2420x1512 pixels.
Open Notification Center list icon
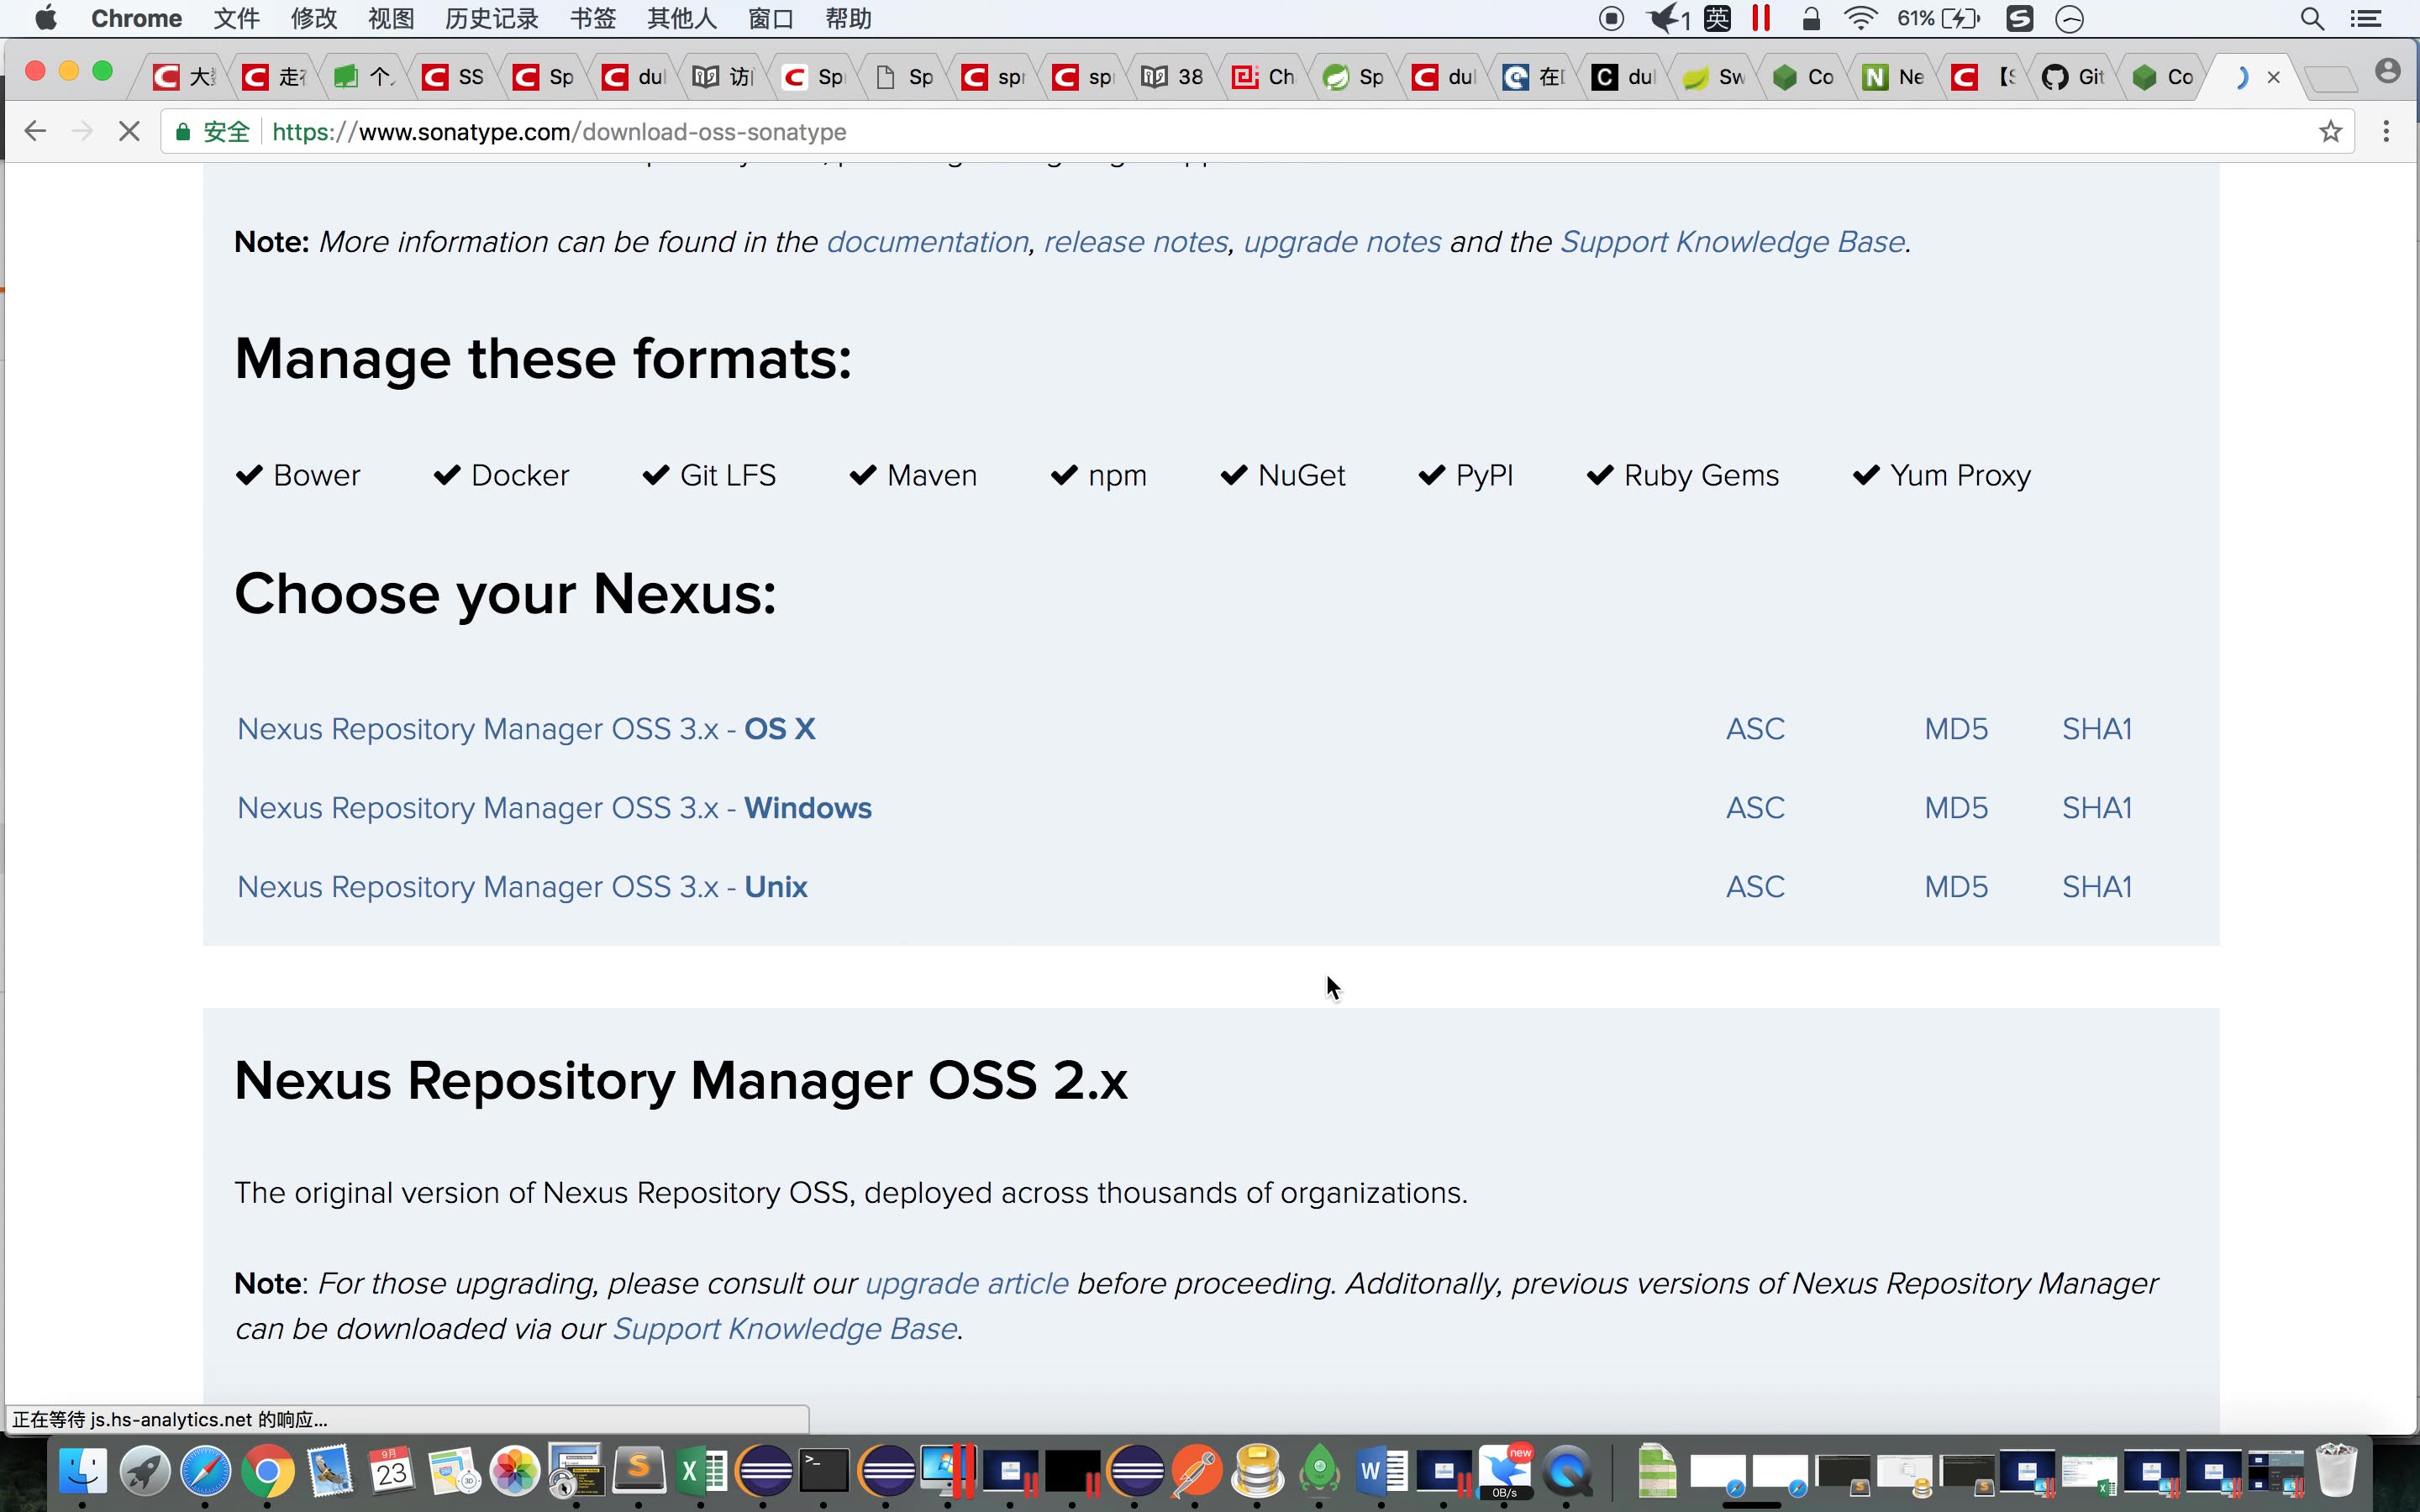(2365, 18)
